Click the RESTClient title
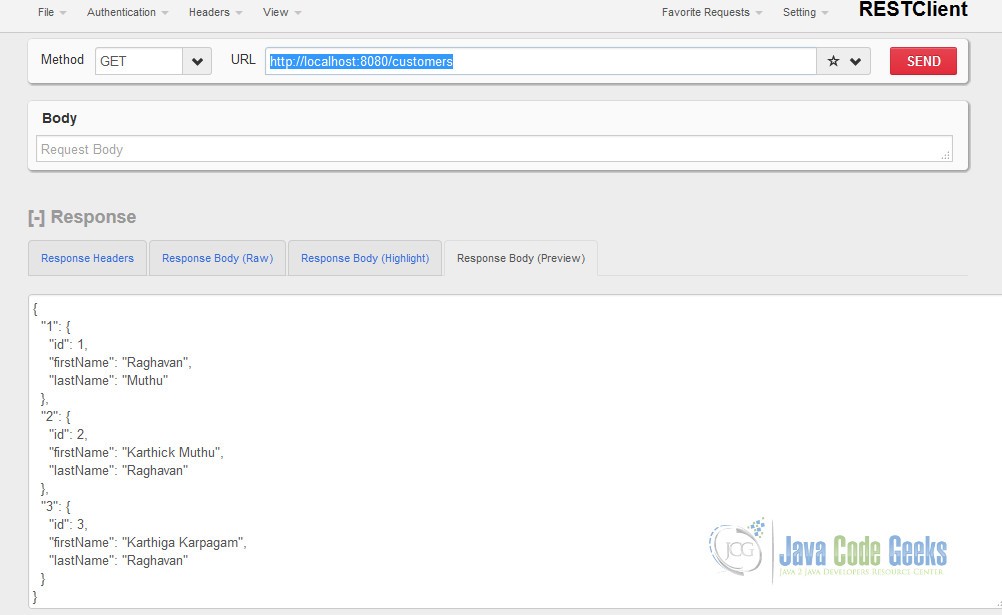This screenshot has height=615, width=1002. (913, 10)
